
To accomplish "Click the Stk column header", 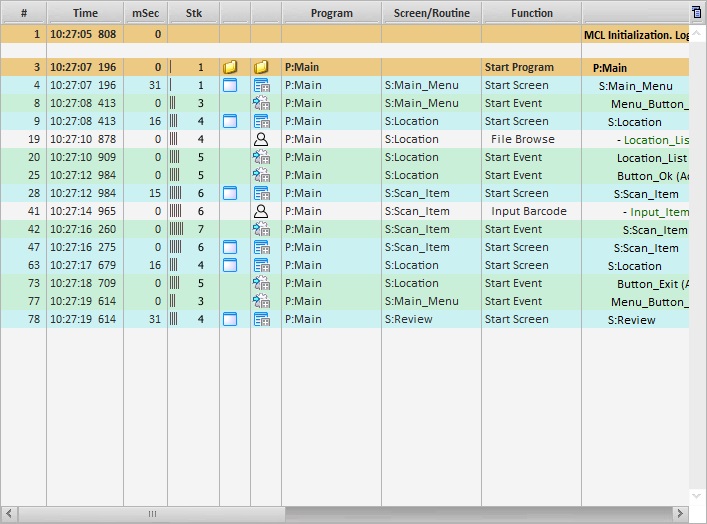I will 193,13.
